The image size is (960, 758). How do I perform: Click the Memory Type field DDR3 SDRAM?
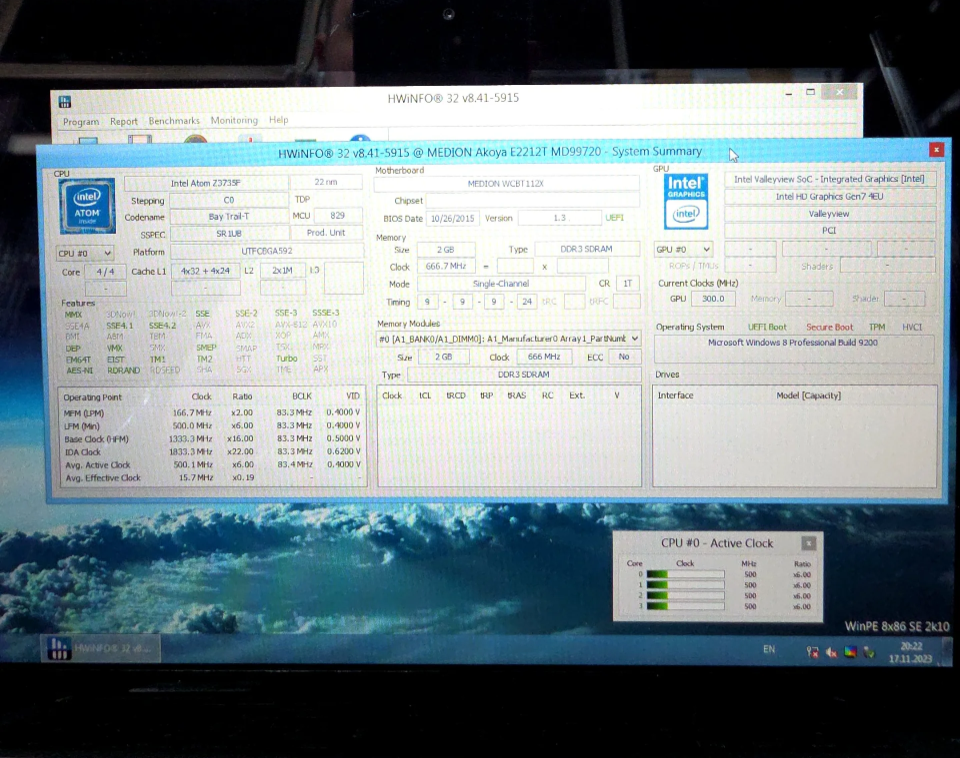click(x=587, y=249)
